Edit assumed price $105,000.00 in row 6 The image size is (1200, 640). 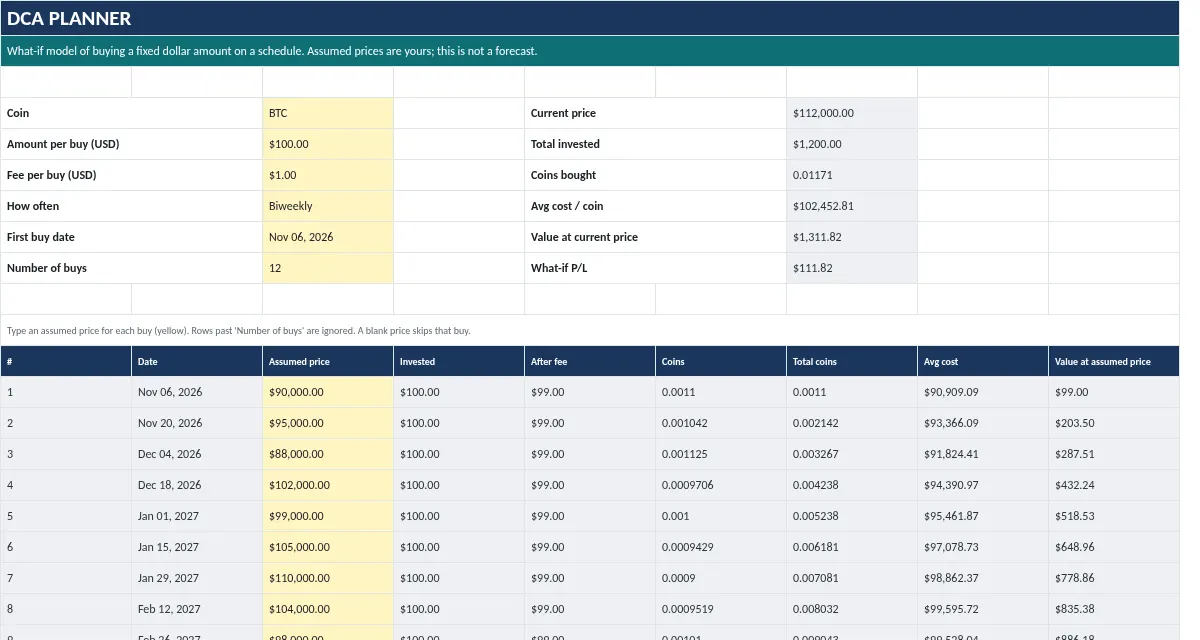pyautogui.click(x=328, y=547)
